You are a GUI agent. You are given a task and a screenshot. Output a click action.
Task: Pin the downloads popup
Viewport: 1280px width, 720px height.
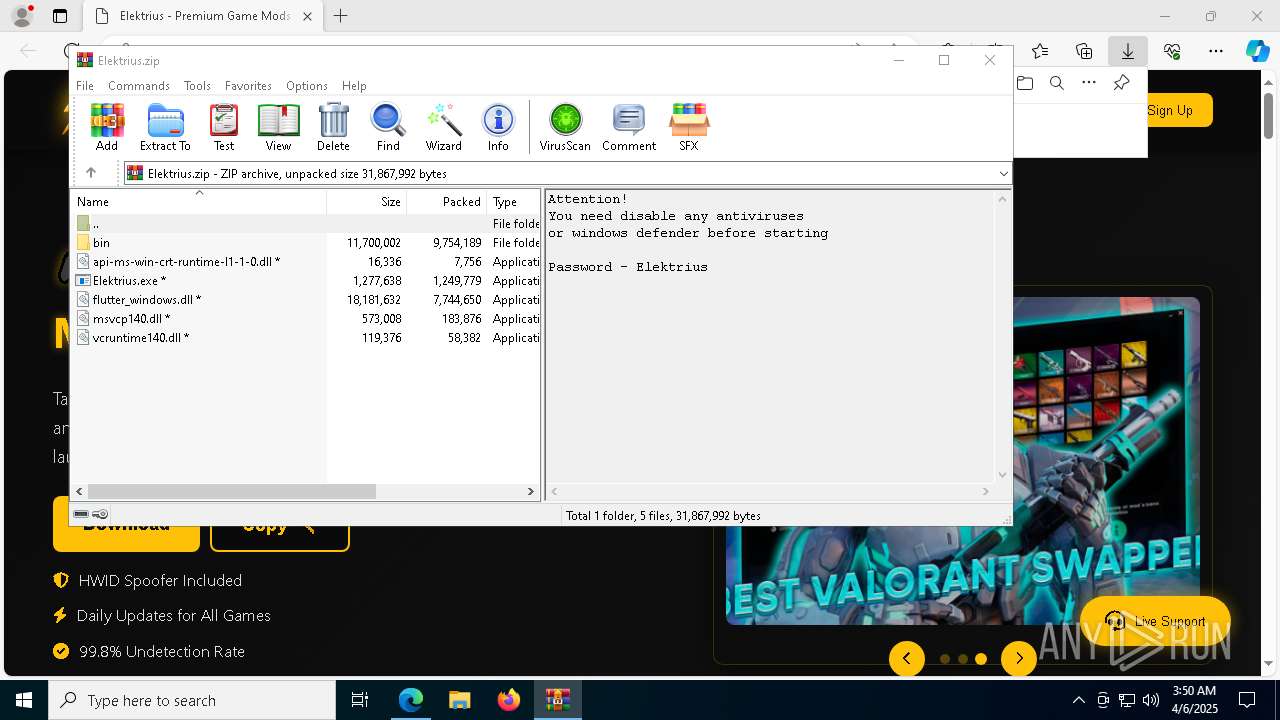(x=1121, y=83)
